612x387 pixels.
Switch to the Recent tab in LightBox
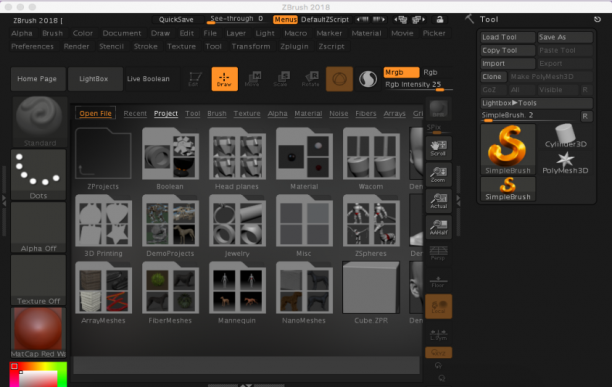[x=135, y=114]
